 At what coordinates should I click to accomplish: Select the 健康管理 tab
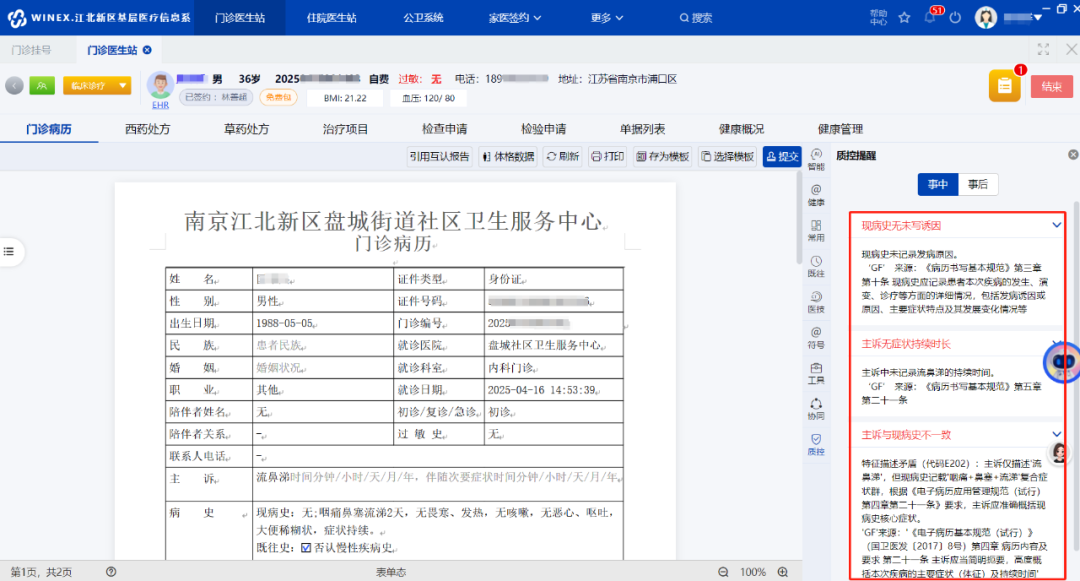(x=840, y=129)
